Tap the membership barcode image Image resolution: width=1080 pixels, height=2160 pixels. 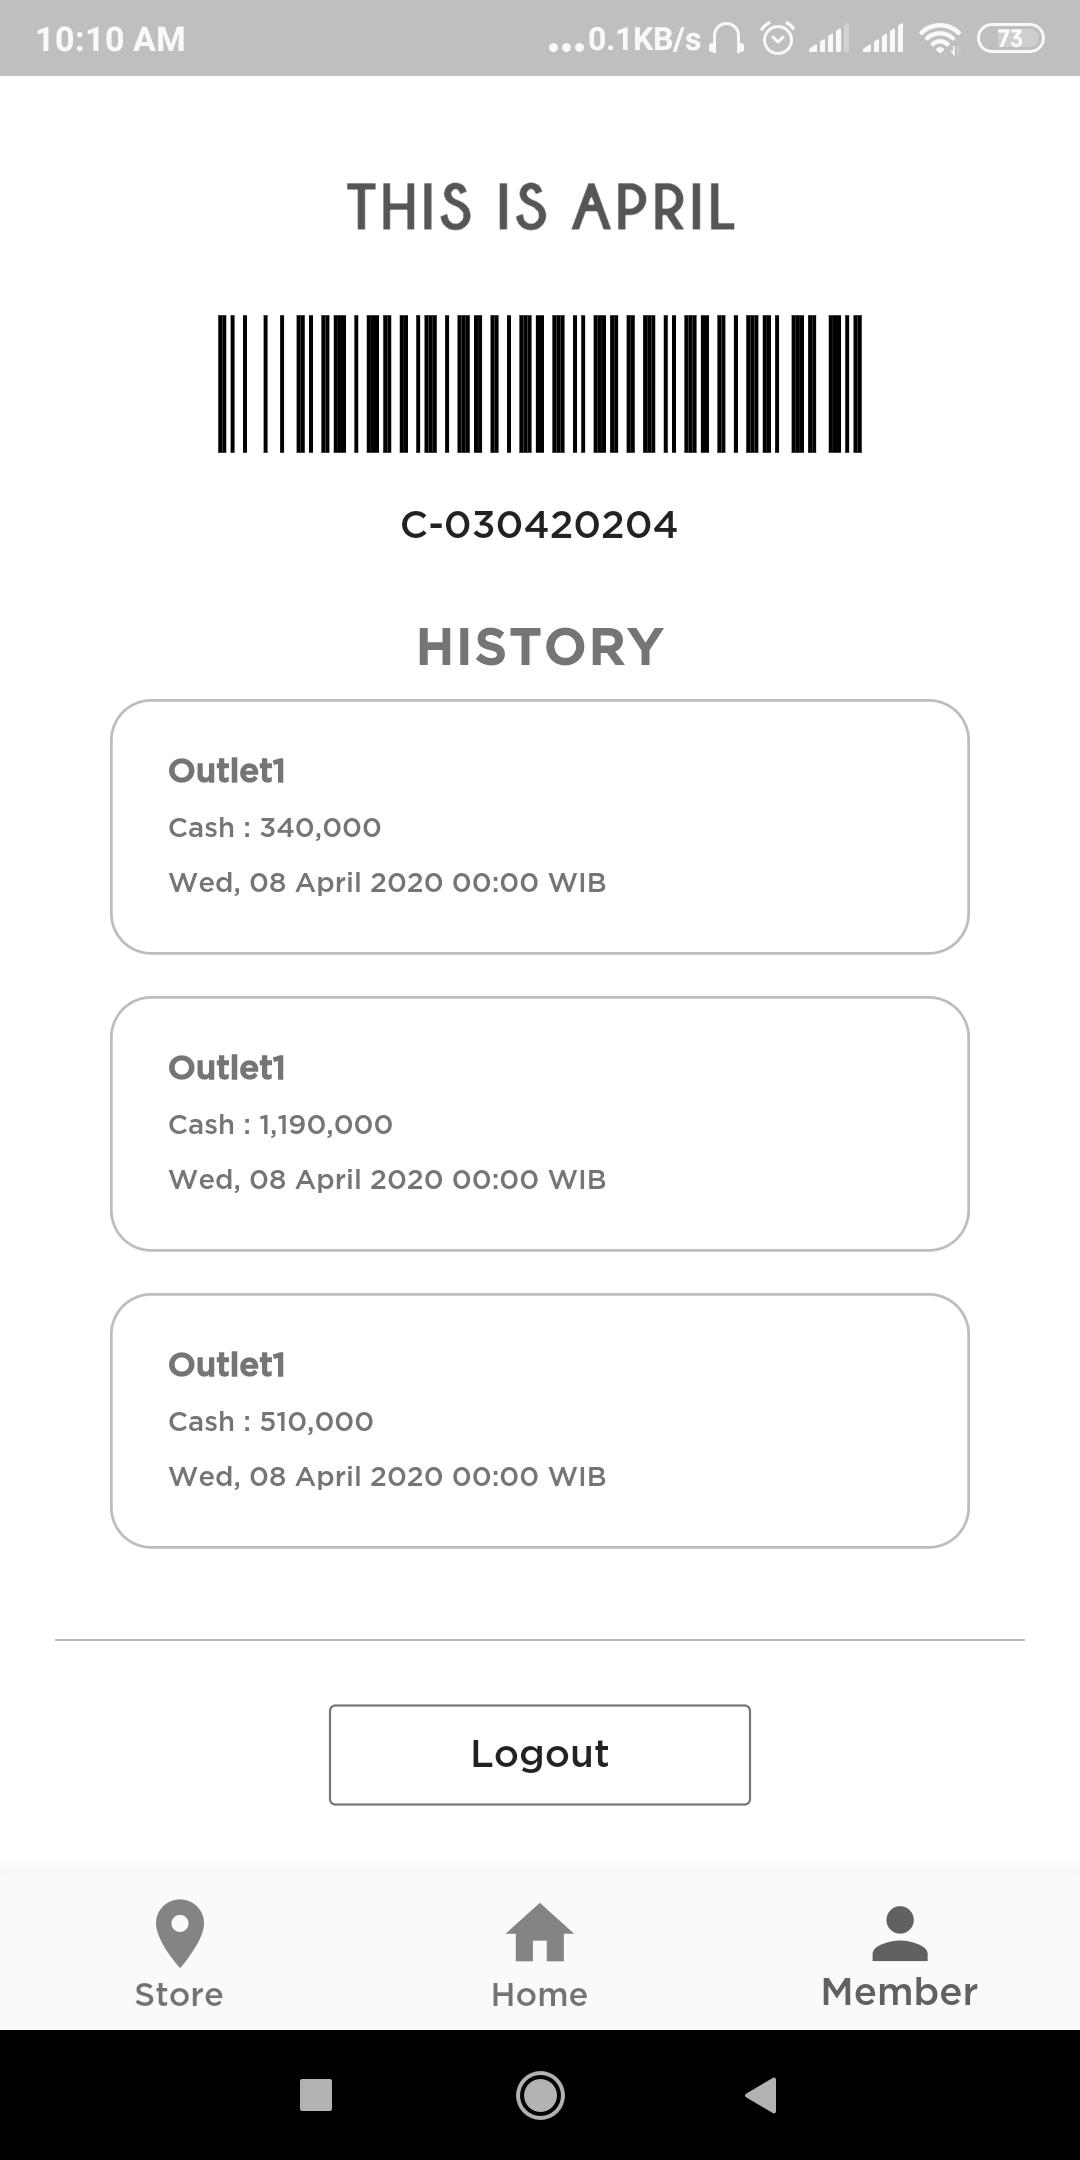(x=540, y=384)
